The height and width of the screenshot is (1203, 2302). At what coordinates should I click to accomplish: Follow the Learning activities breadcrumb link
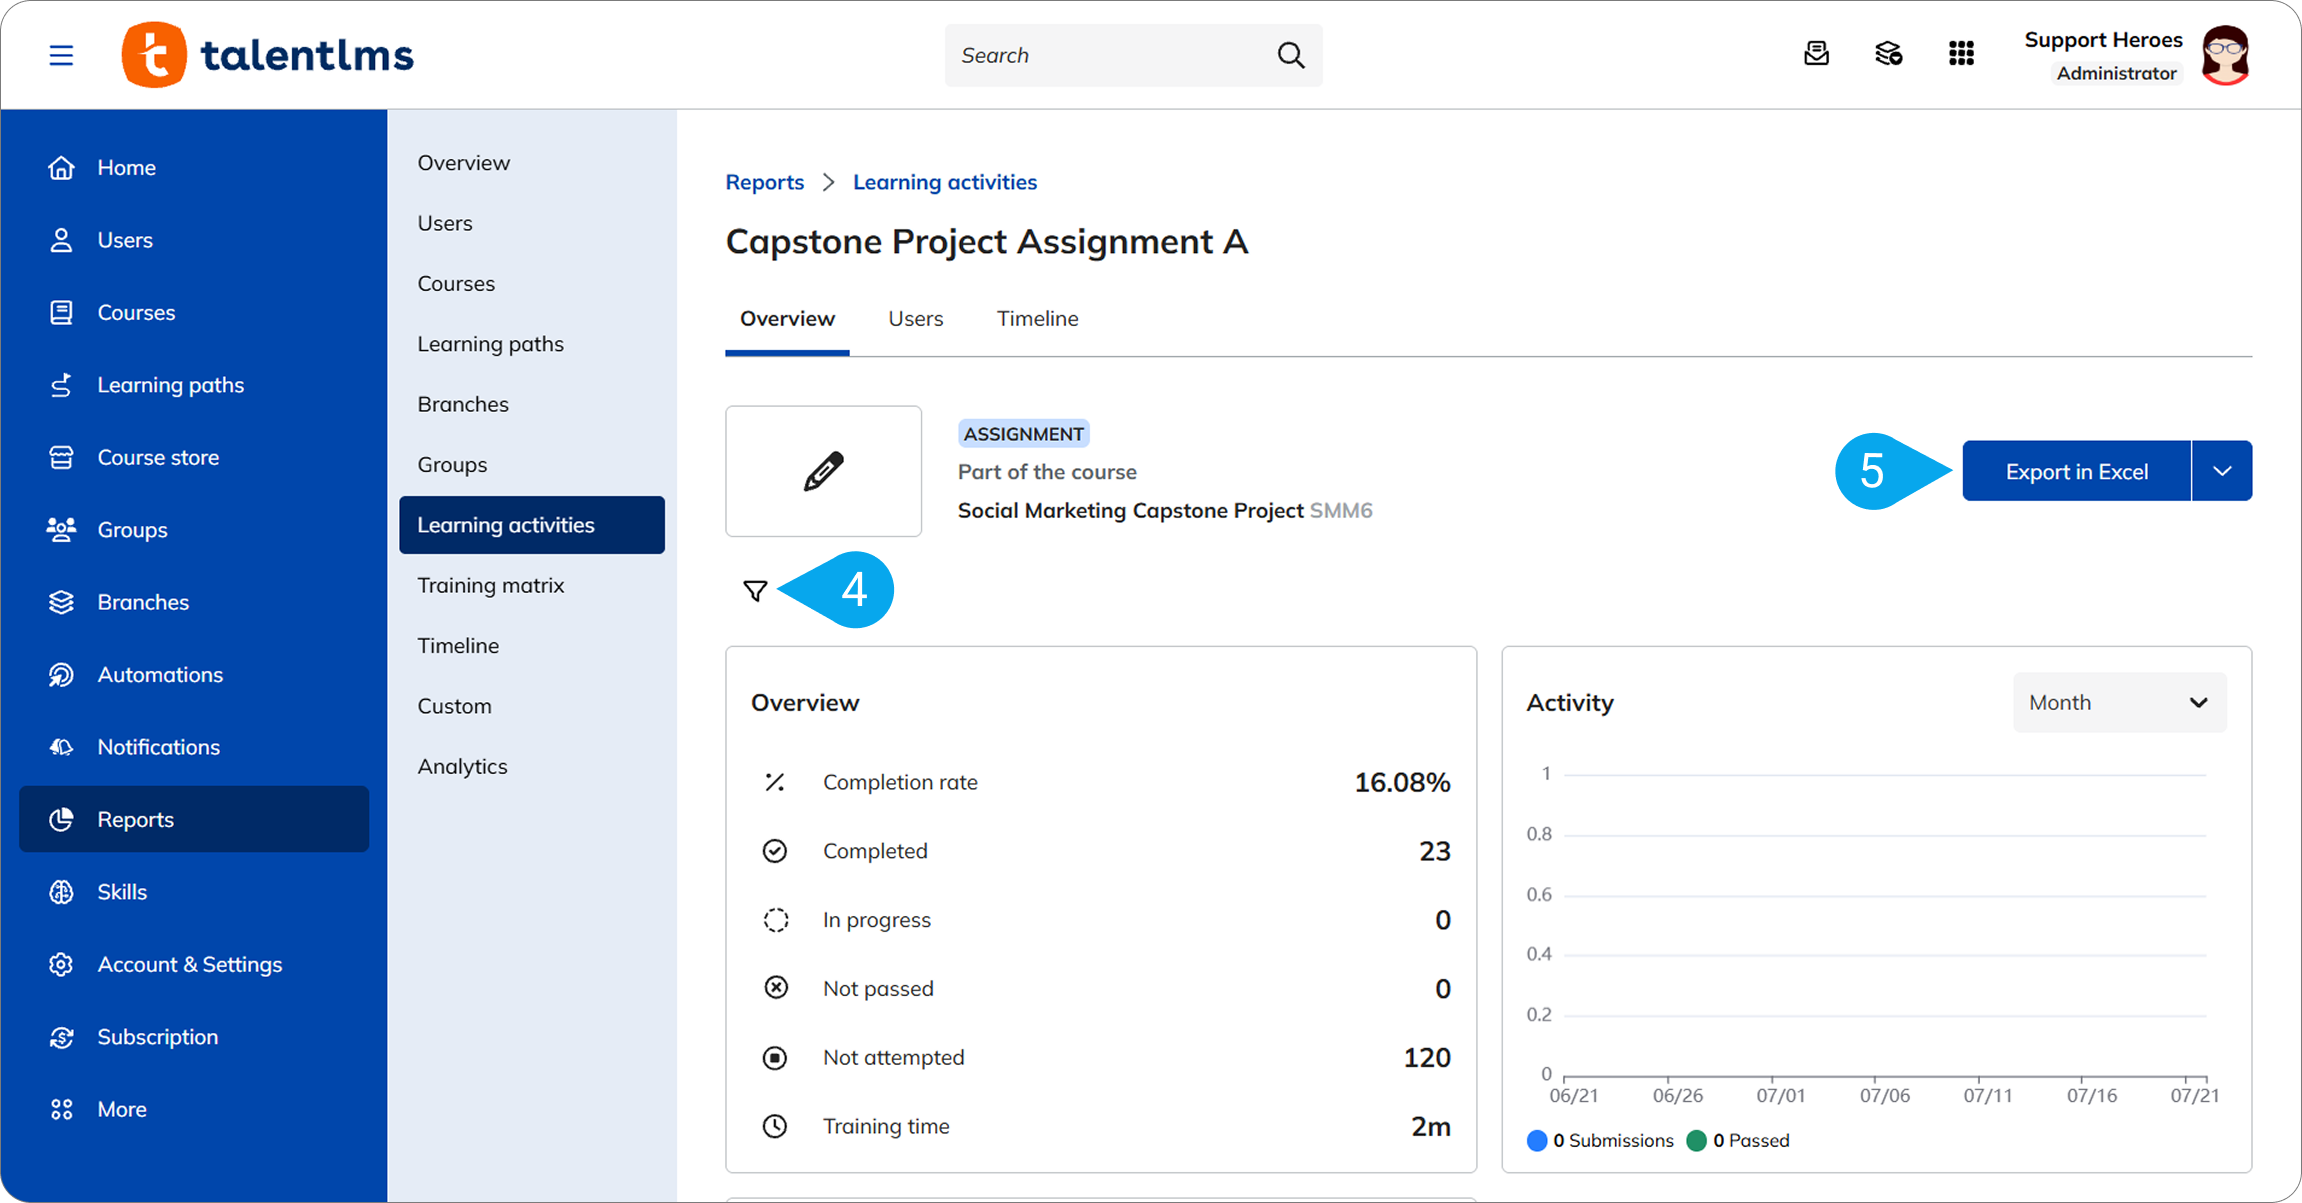[944, 182]
